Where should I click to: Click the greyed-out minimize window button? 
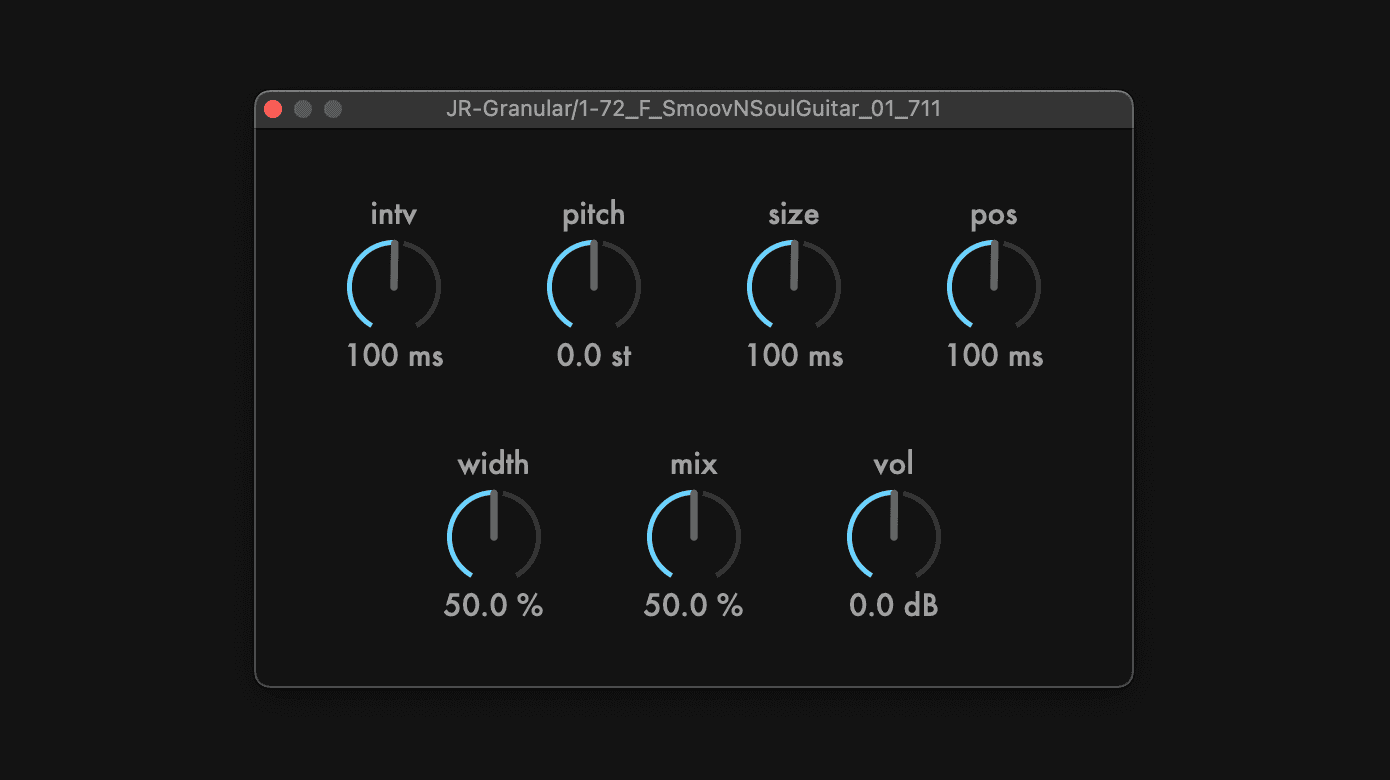(x=303, y=110)
